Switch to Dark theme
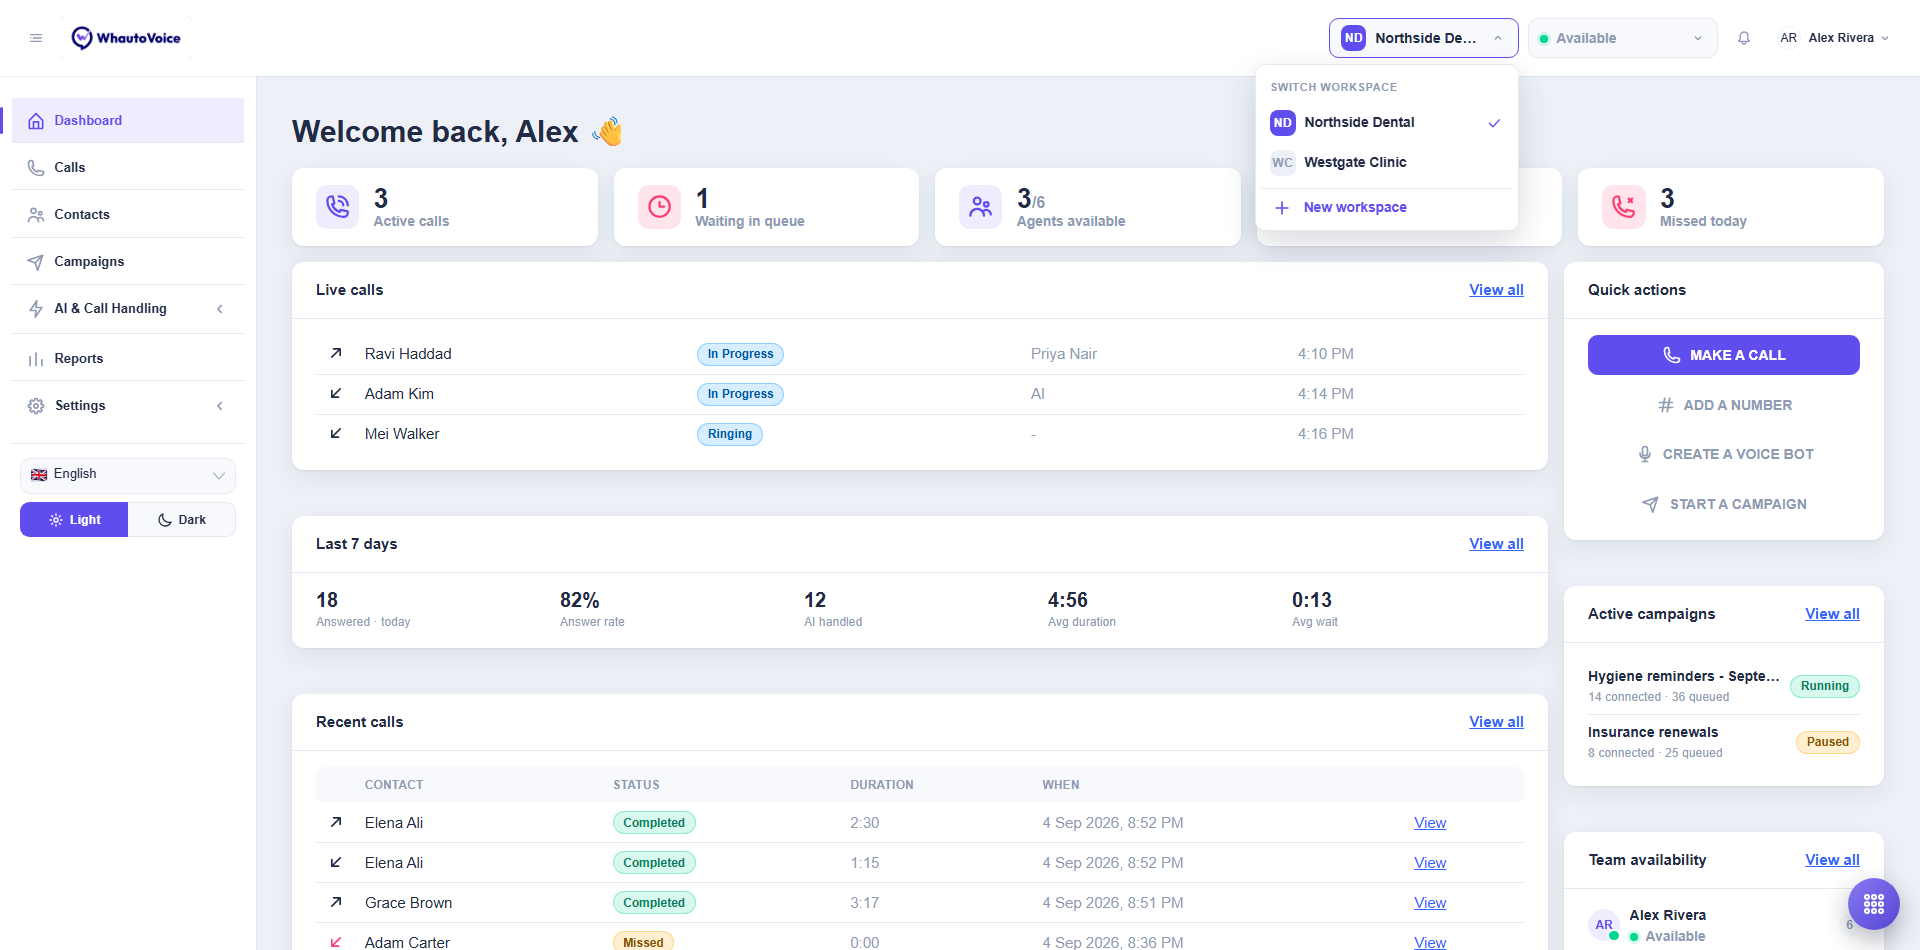Screen dimensions: 1920x950 (182, 520)
